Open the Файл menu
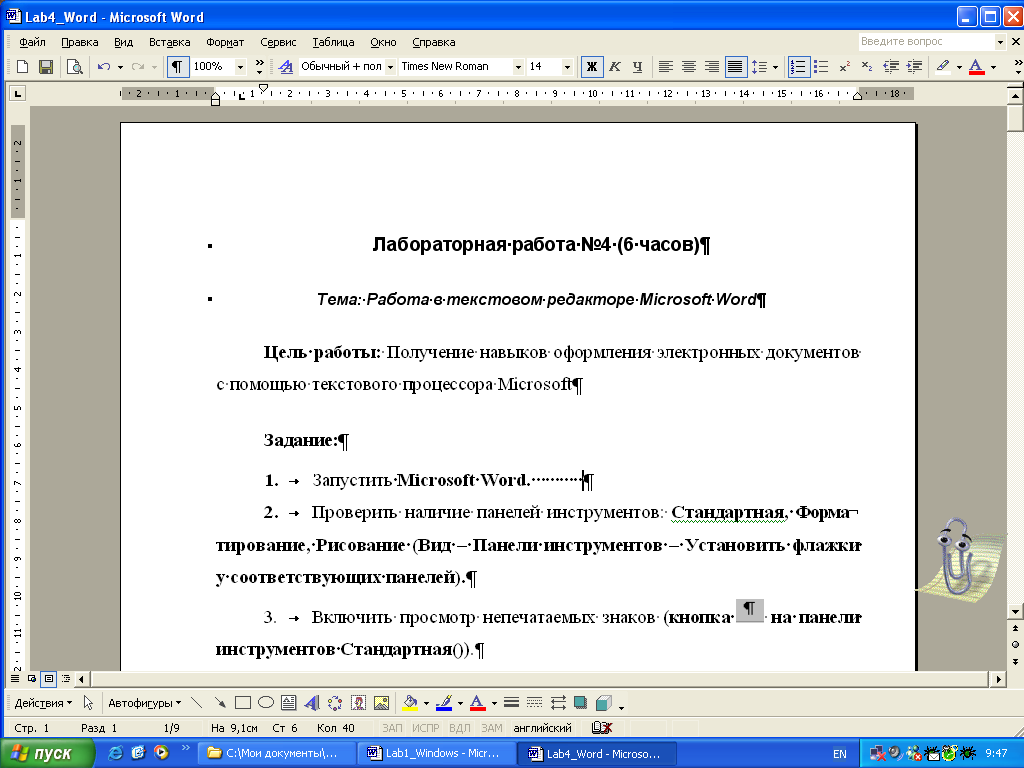 click(32, 42)
